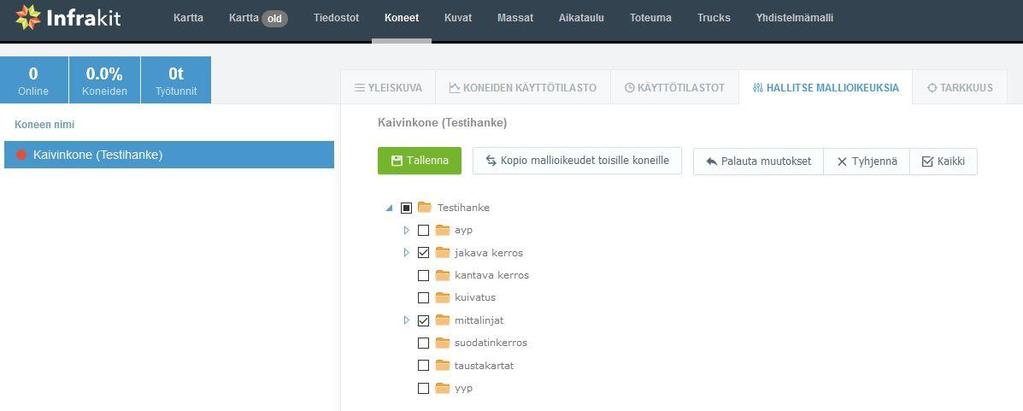This screenshot has height=411, width=1023.
Task: Select Kaivinkone (Testihanke) machine row
Action: click(x=169, y=155)
